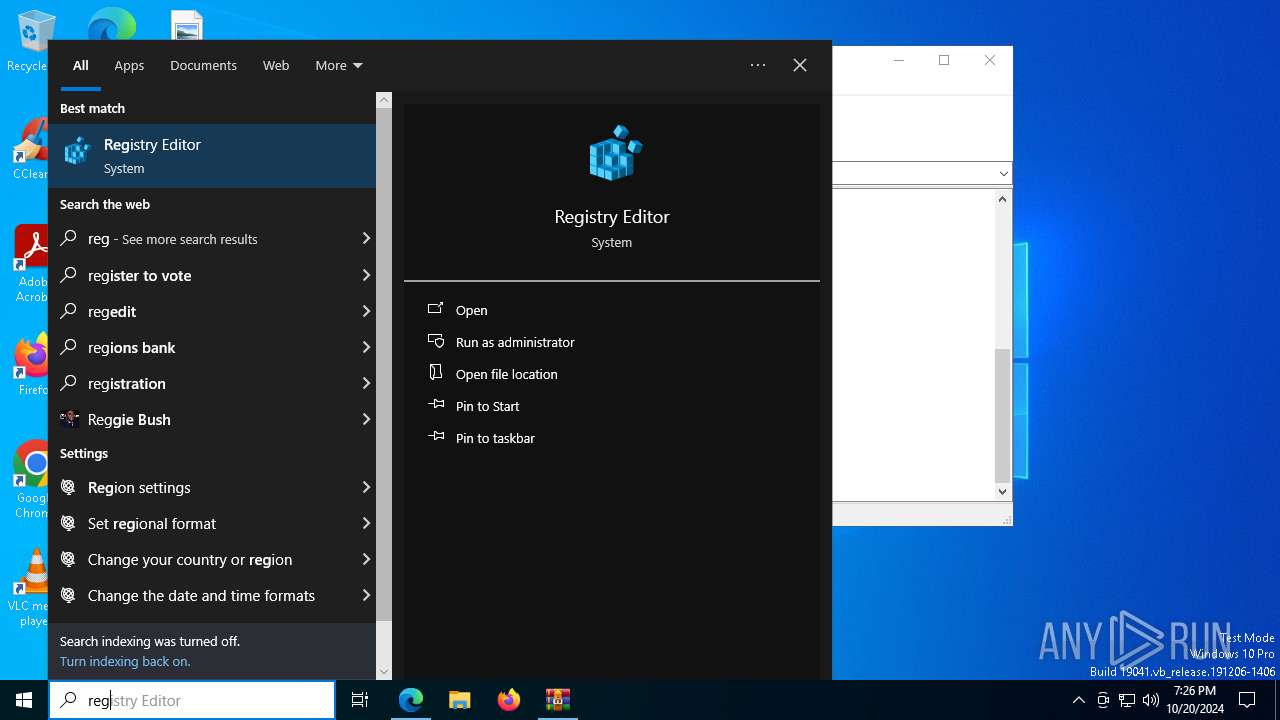This screenshot has height=720, width=1280.
Task: Click the Set regional format gear icon
Action: coord(68,523)
